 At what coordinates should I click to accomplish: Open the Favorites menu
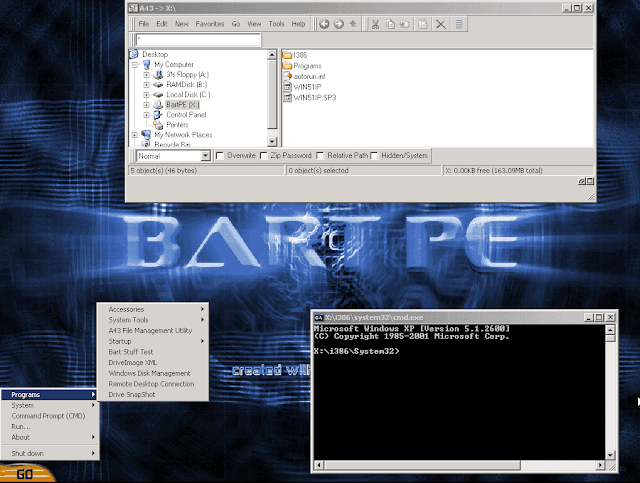[x=210, y=24]
